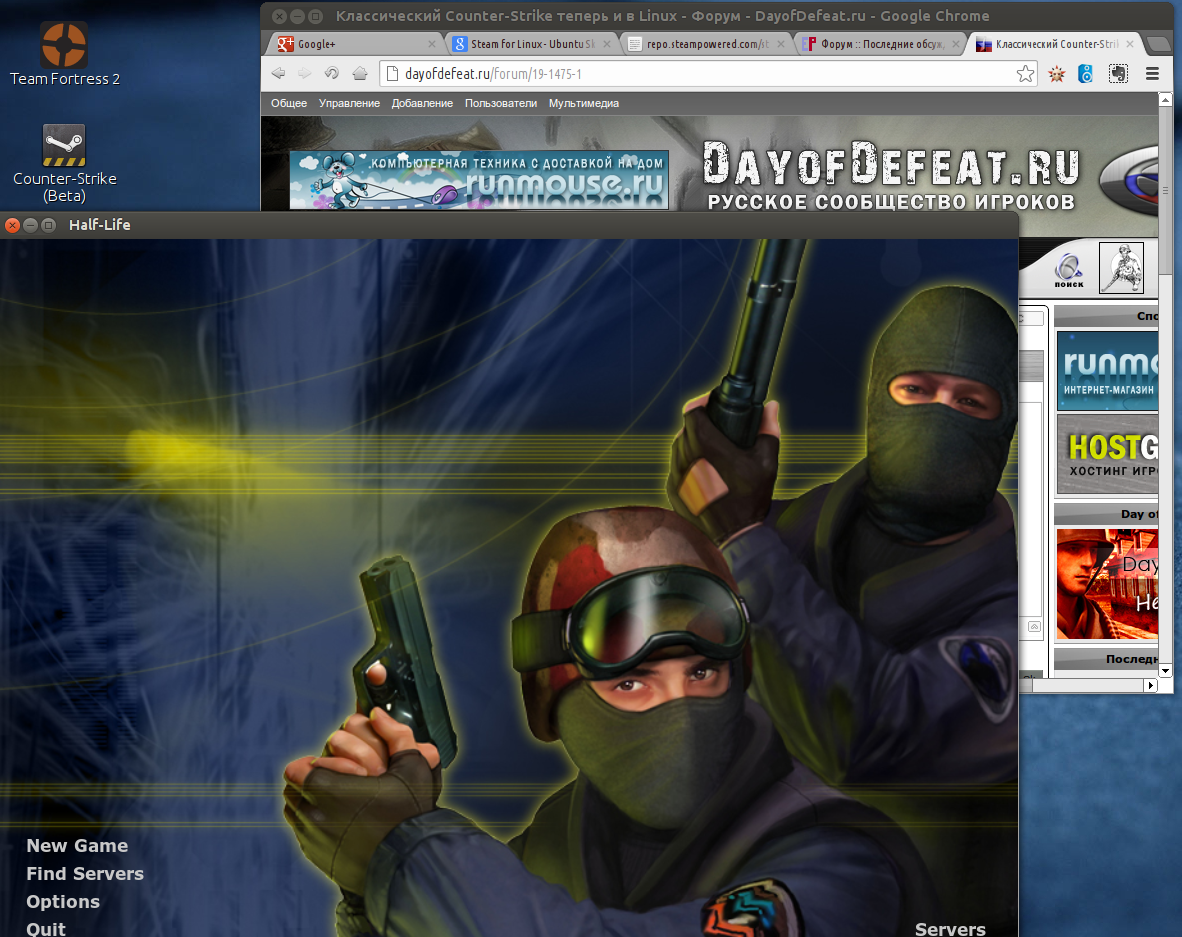Open the Chrome hamburger menu

click(1152, 74)
